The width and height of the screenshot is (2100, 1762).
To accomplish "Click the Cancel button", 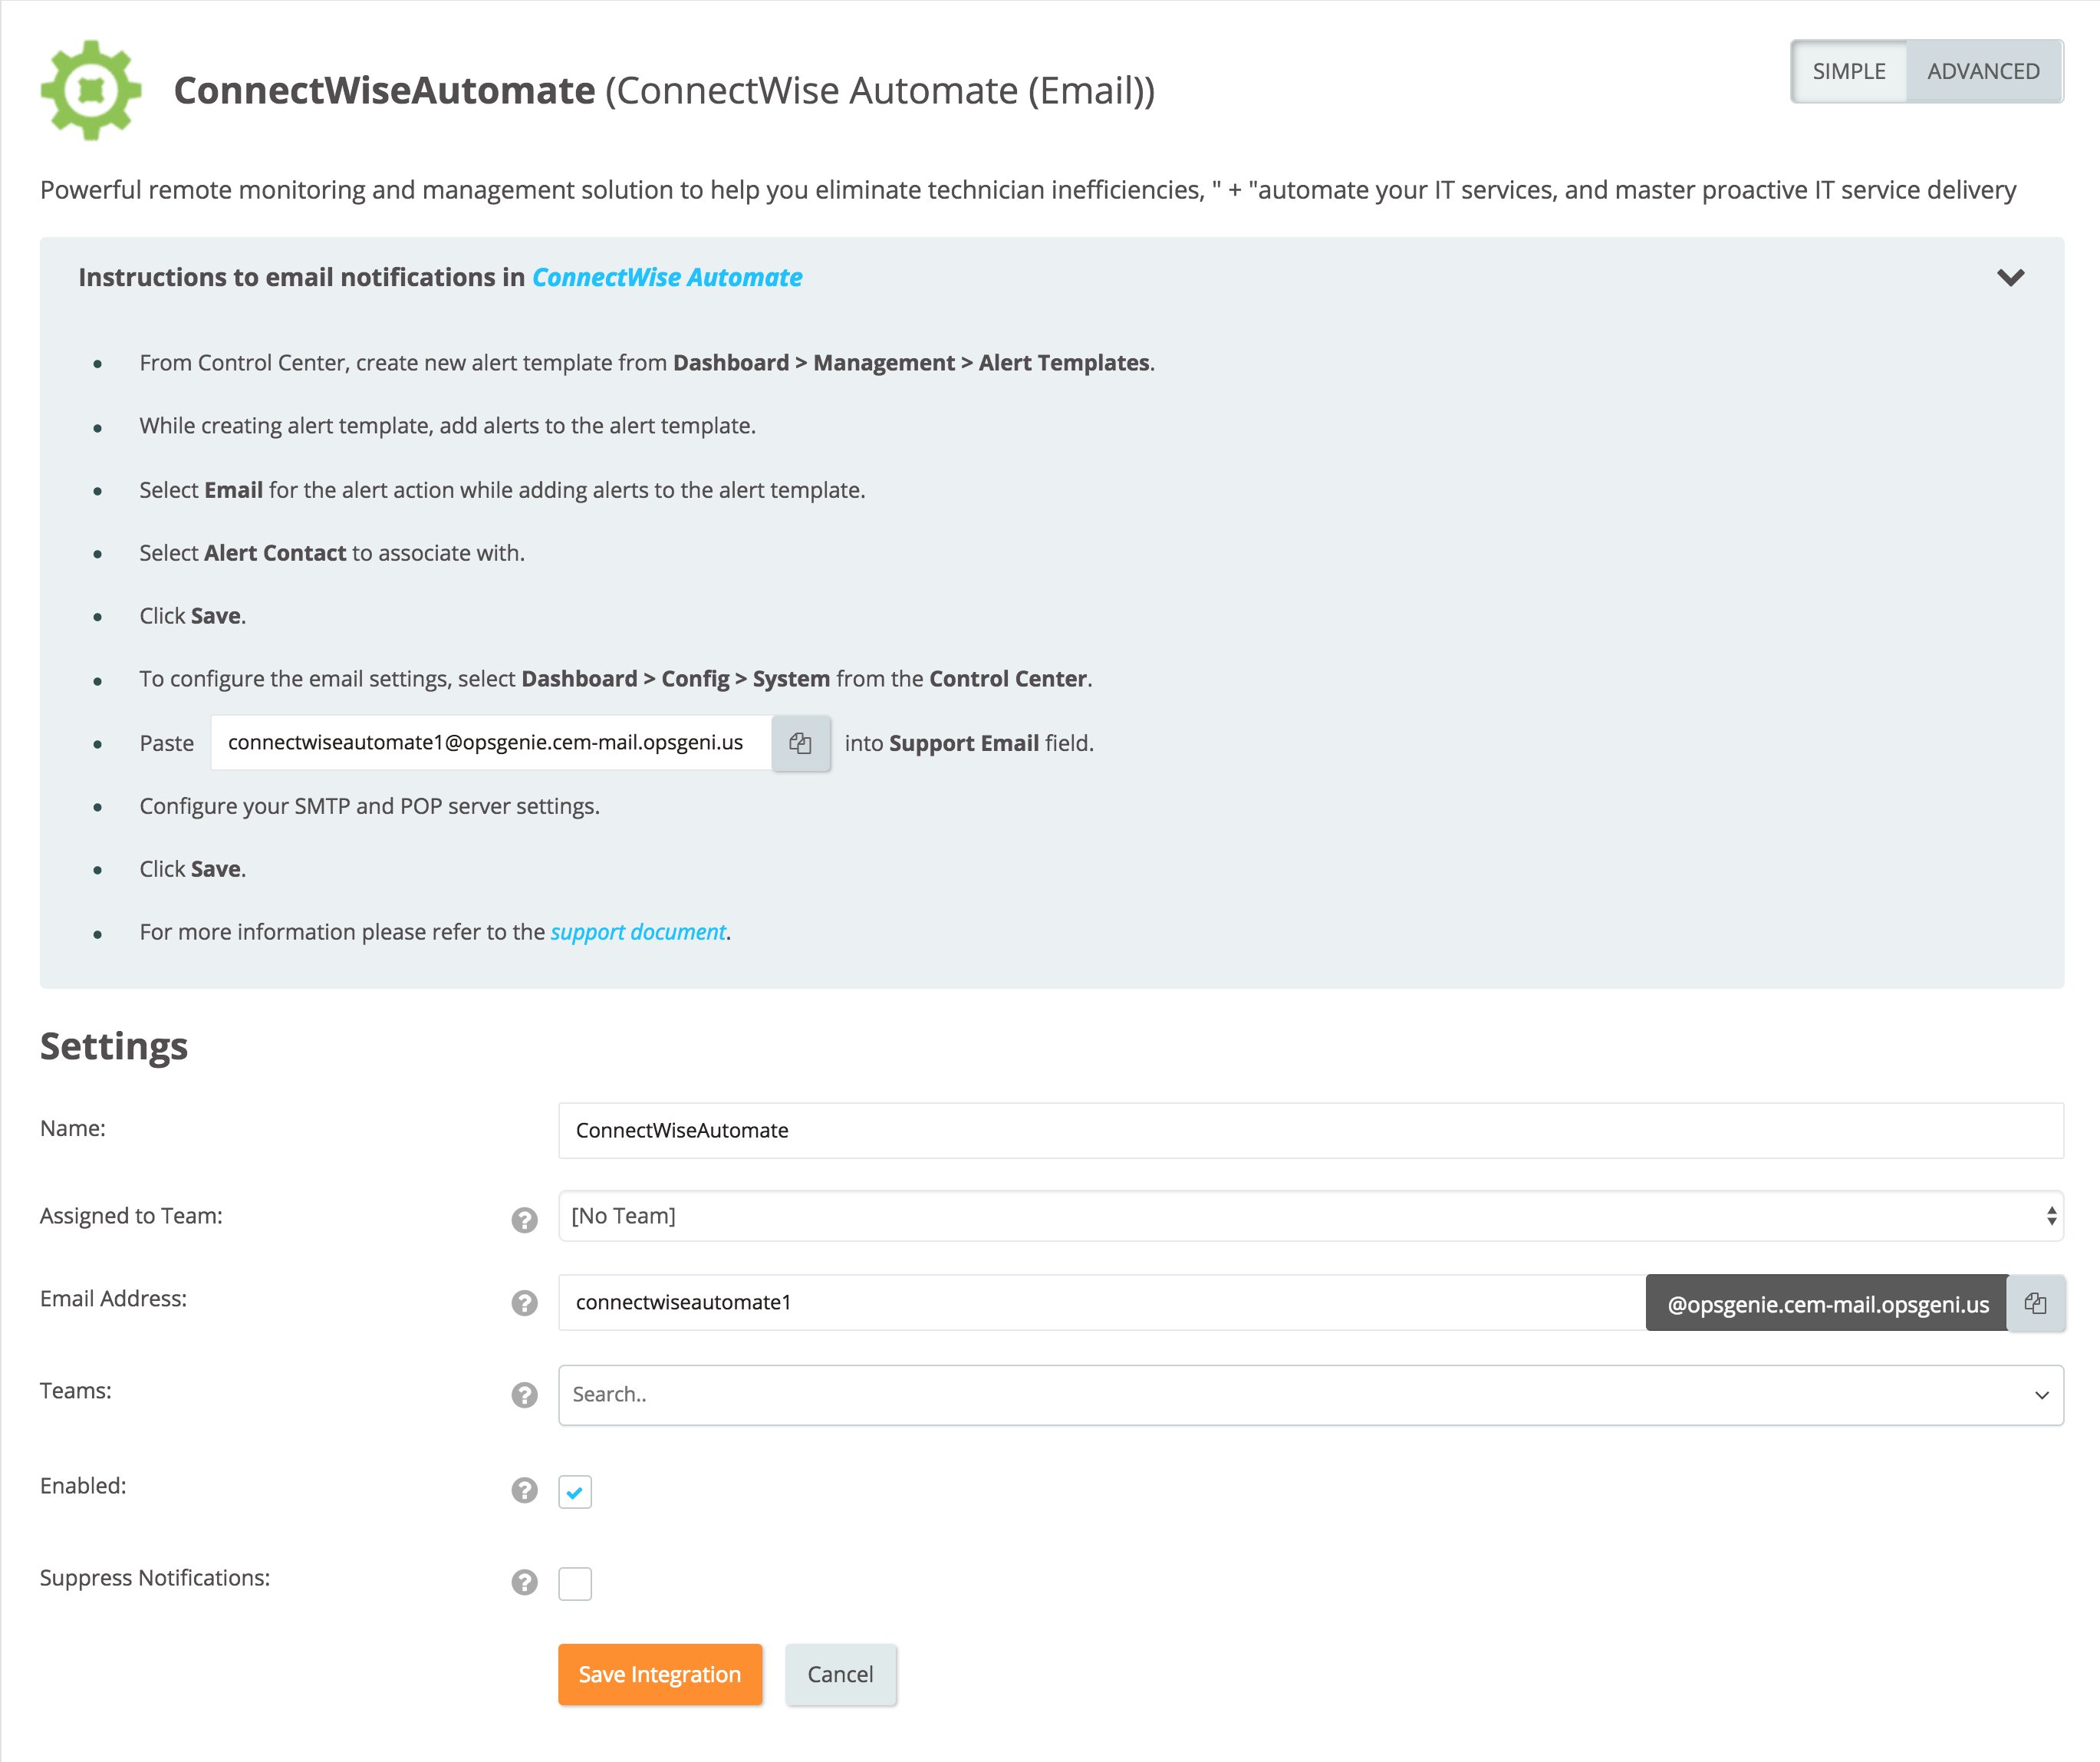I will [x=840, y=1674].
